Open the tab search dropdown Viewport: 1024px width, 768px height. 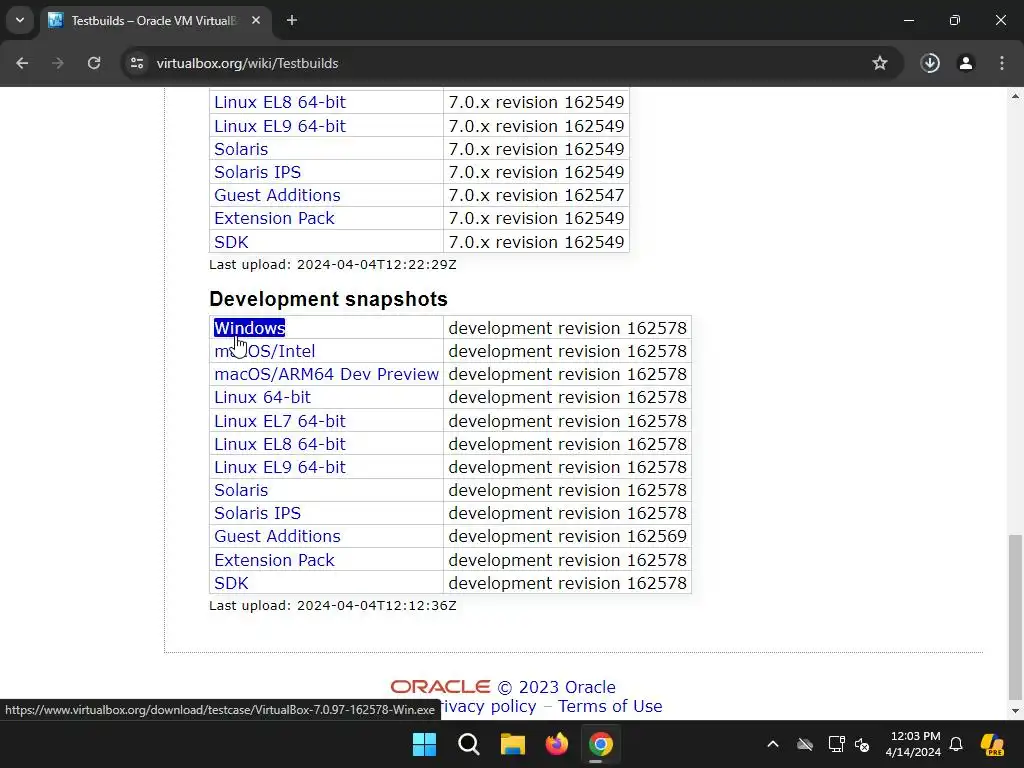pyautogui.click(x=20, y=20)
